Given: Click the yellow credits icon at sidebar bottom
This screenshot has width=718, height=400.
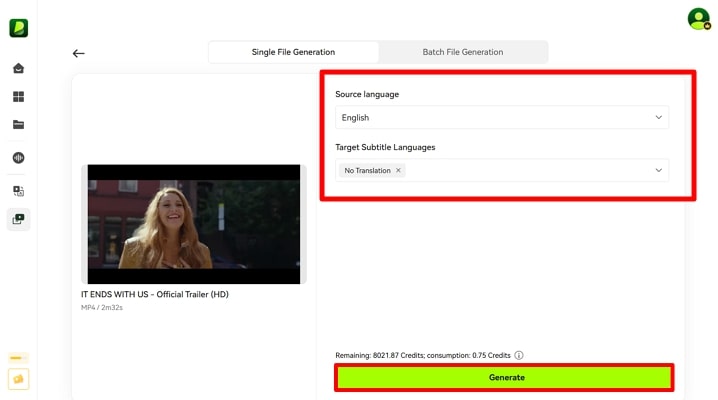Looking at the screenshot, I should point(18,379).
